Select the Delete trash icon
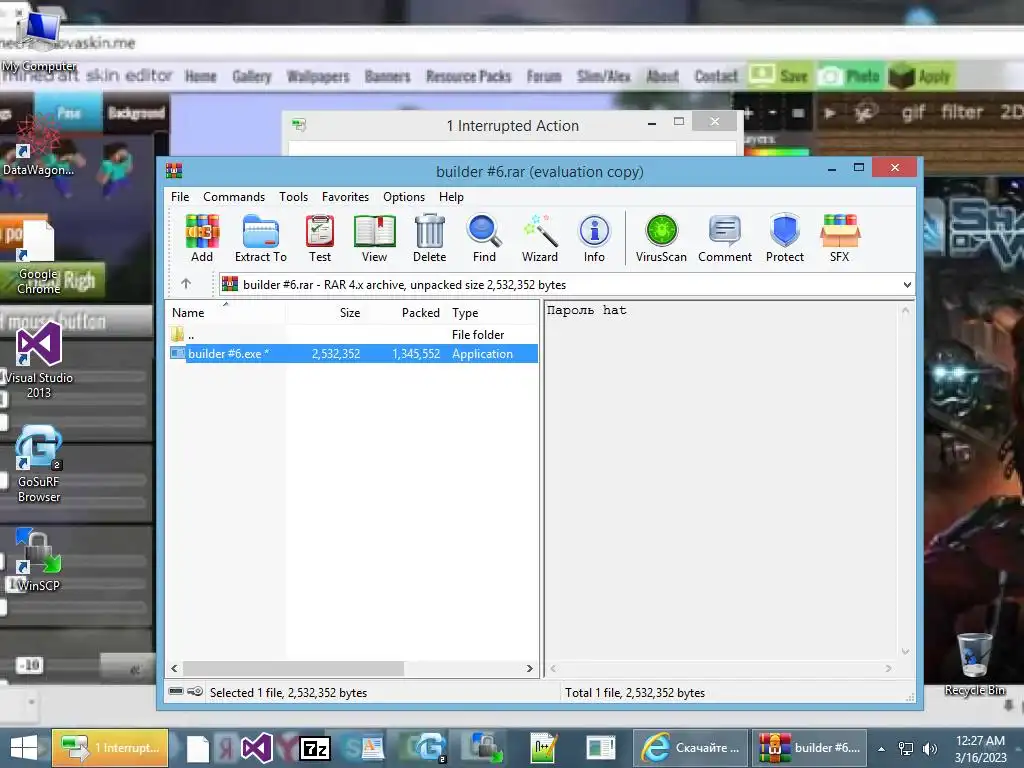The width and height of the screenshot is (1024, 768). click(x=430, y=238)
